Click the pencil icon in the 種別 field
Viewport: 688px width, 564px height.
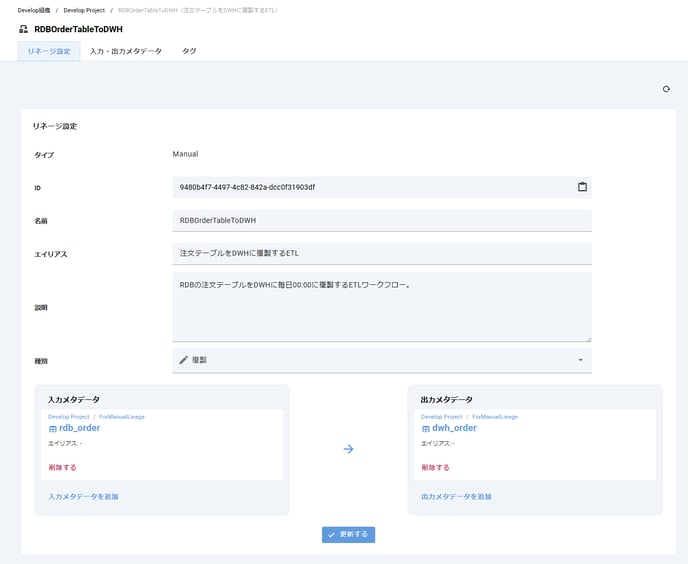pyautogui.click(x=183, y=360)
